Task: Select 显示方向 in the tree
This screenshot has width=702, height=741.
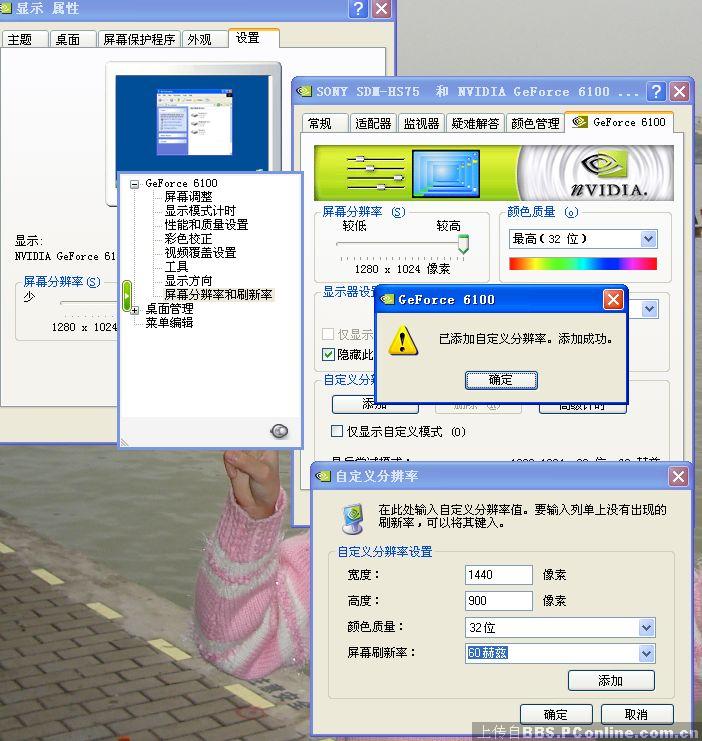Action: (x=188, y=281)
